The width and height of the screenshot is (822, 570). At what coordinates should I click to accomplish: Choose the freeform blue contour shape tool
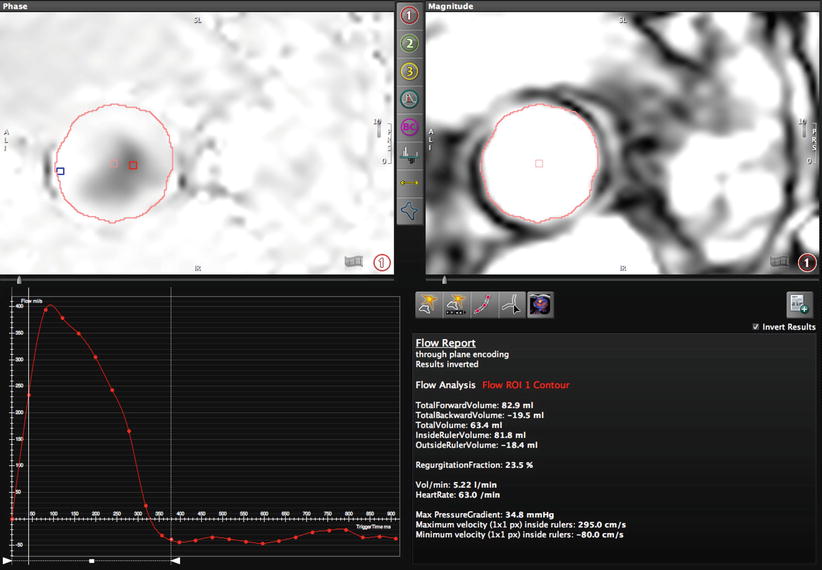(x=409, y=211)
